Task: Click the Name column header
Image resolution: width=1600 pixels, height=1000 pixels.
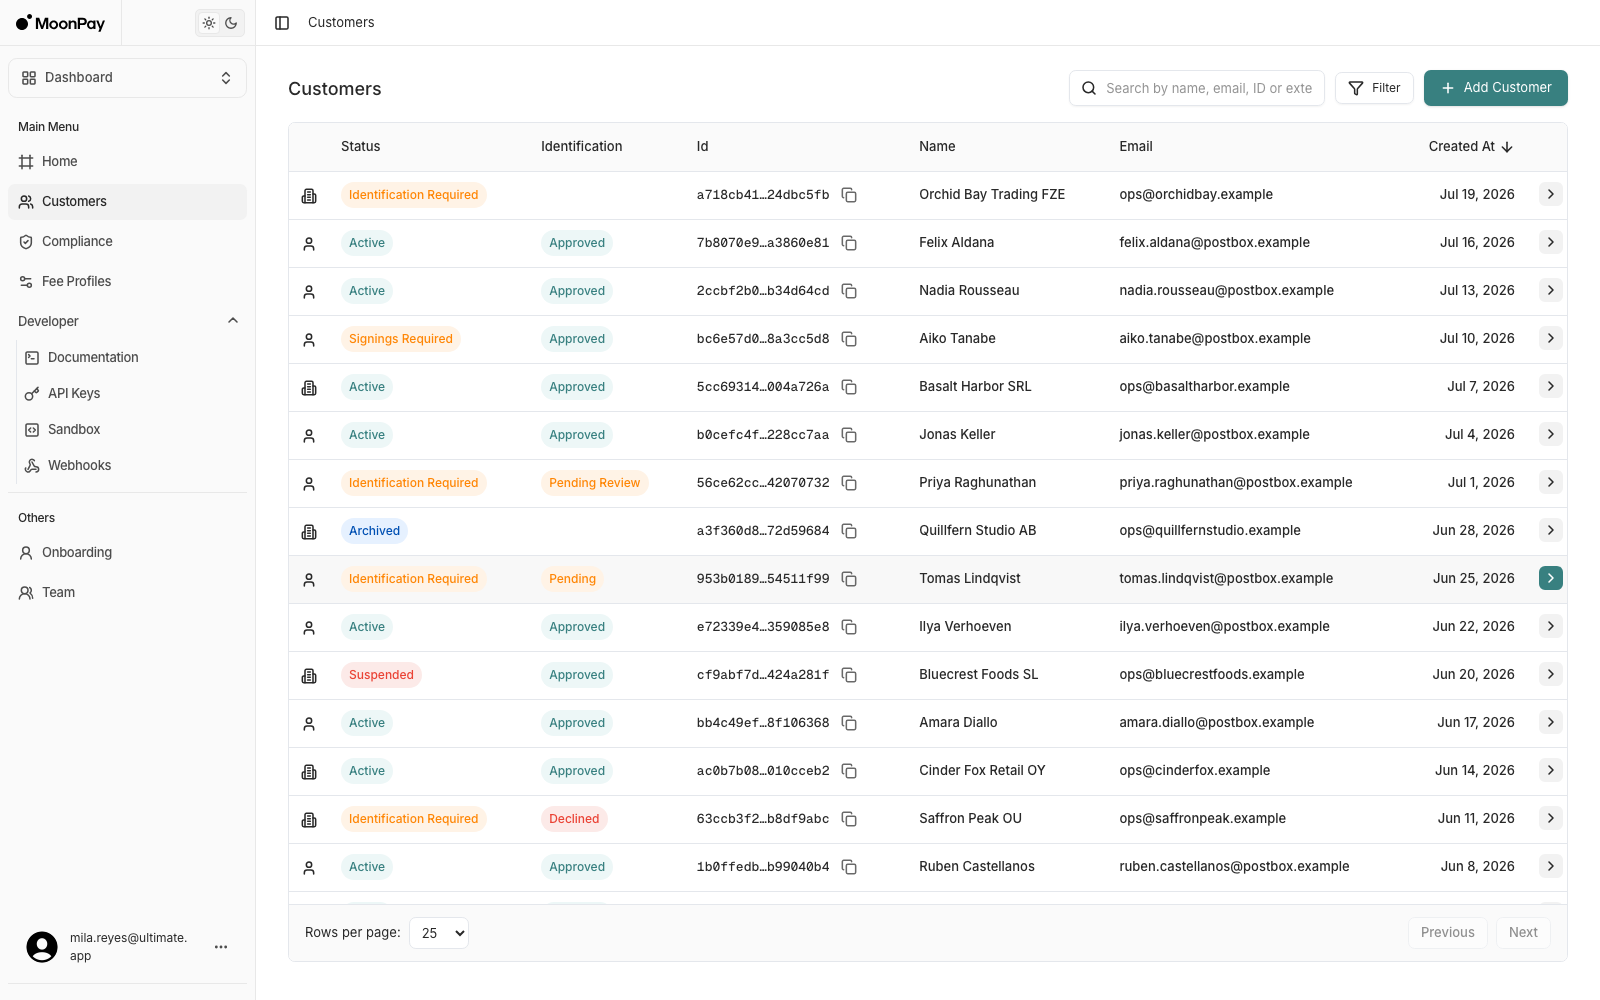Action: 937,147
